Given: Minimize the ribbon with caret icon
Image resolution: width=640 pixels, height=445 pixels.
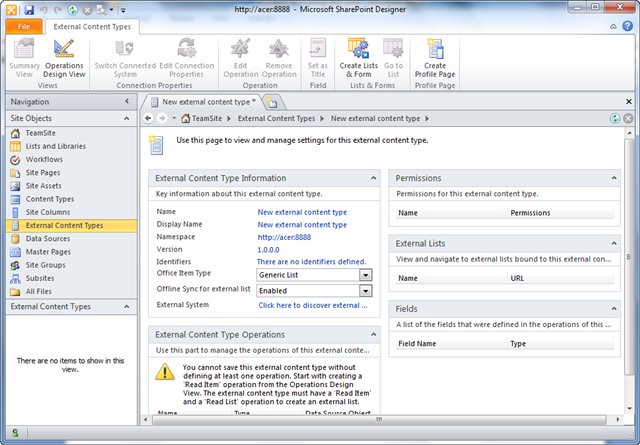Looking at the screenshot, I should pos(613,27).
